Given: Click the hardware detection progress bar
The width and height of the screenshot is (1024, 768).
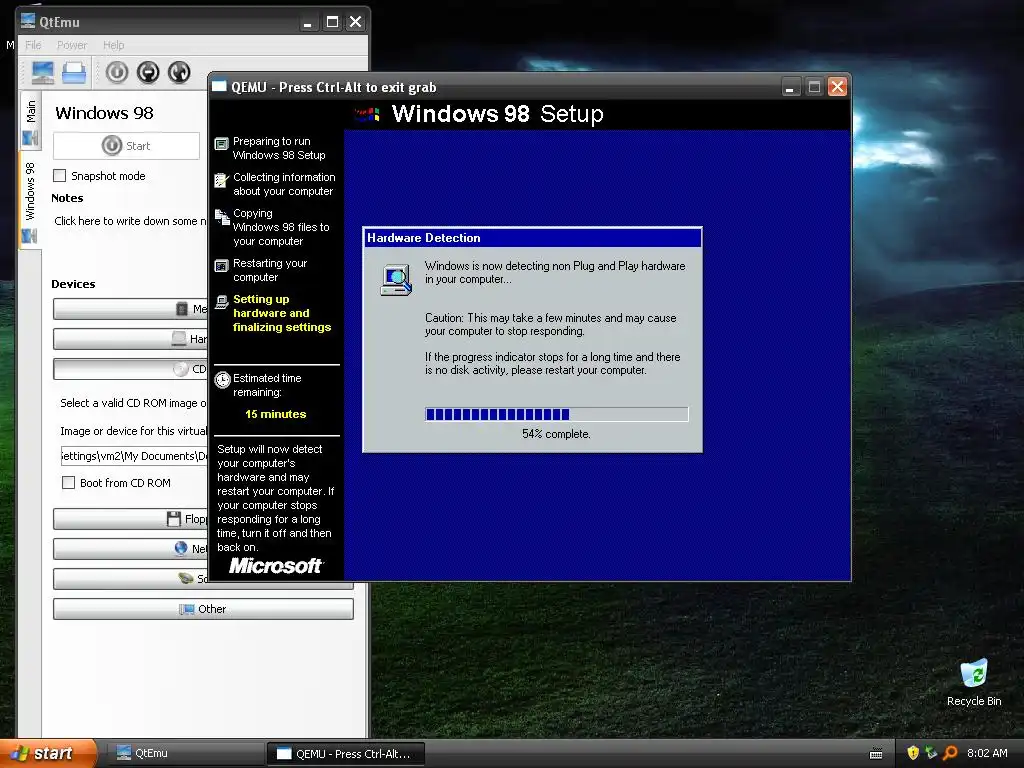Looking at the screenshot, I should pos(556,414).
